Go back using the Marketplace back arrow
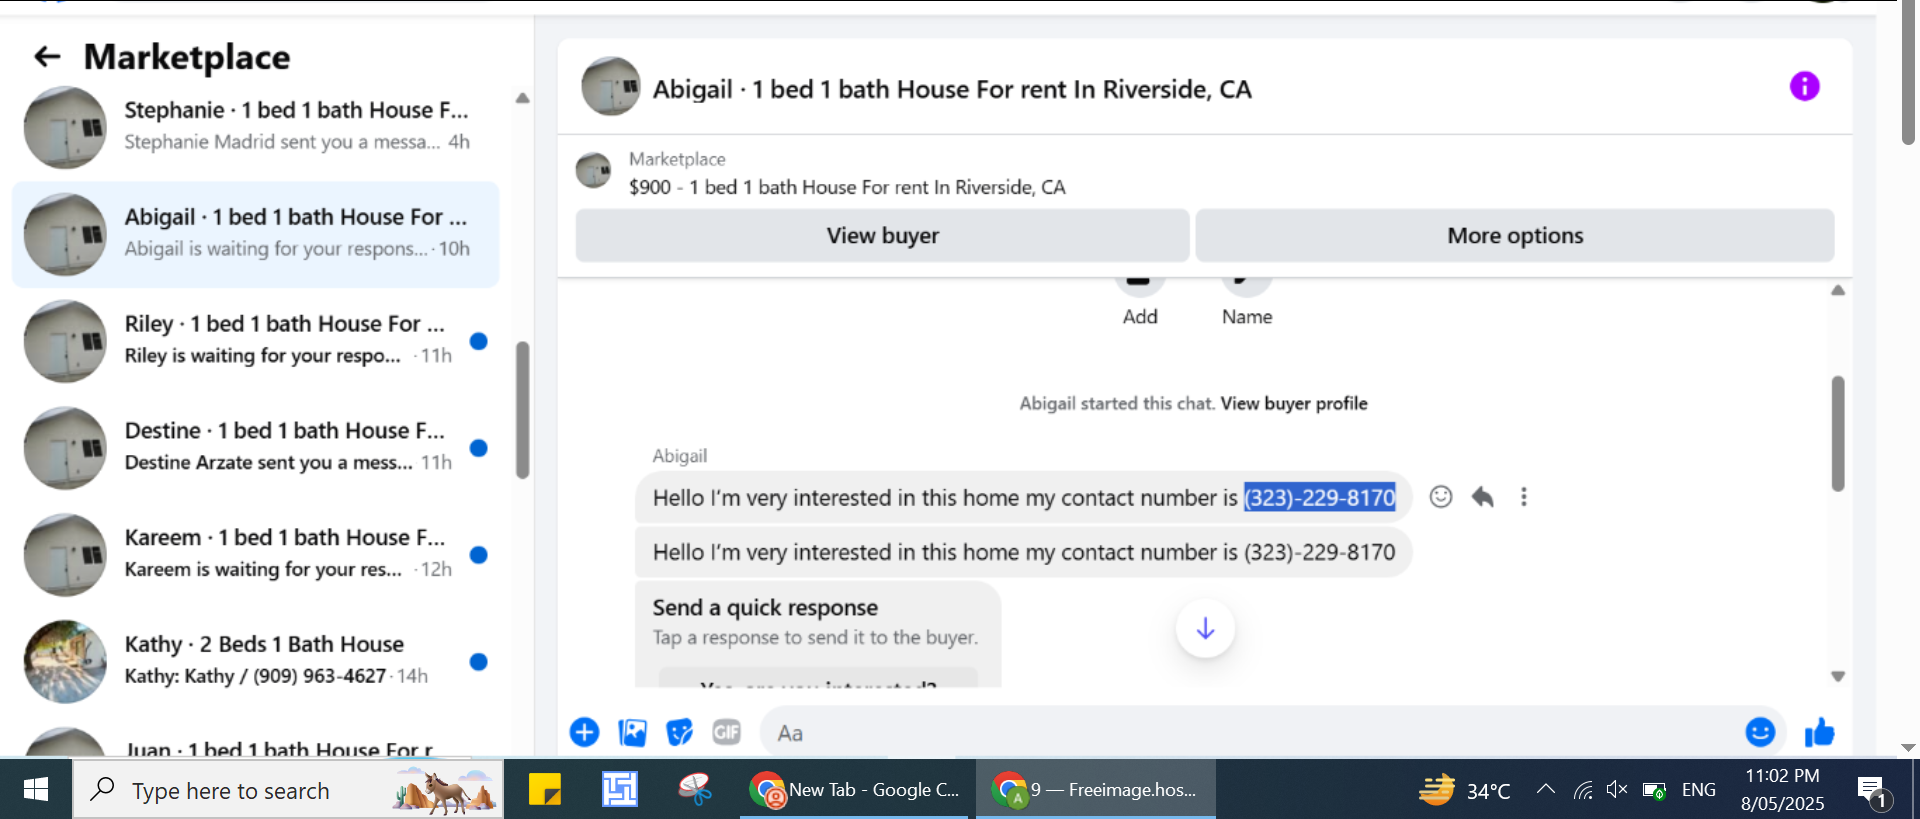 [47, 57]
